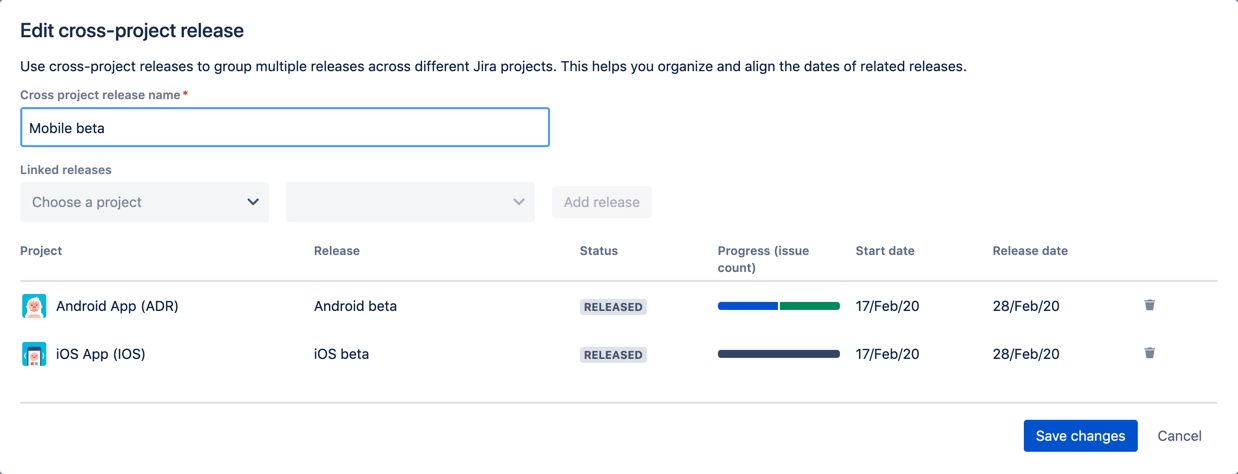Open the empty release selection dropdown
Viewport: 1238px width, 474px height.
click(x=411, y=202)
